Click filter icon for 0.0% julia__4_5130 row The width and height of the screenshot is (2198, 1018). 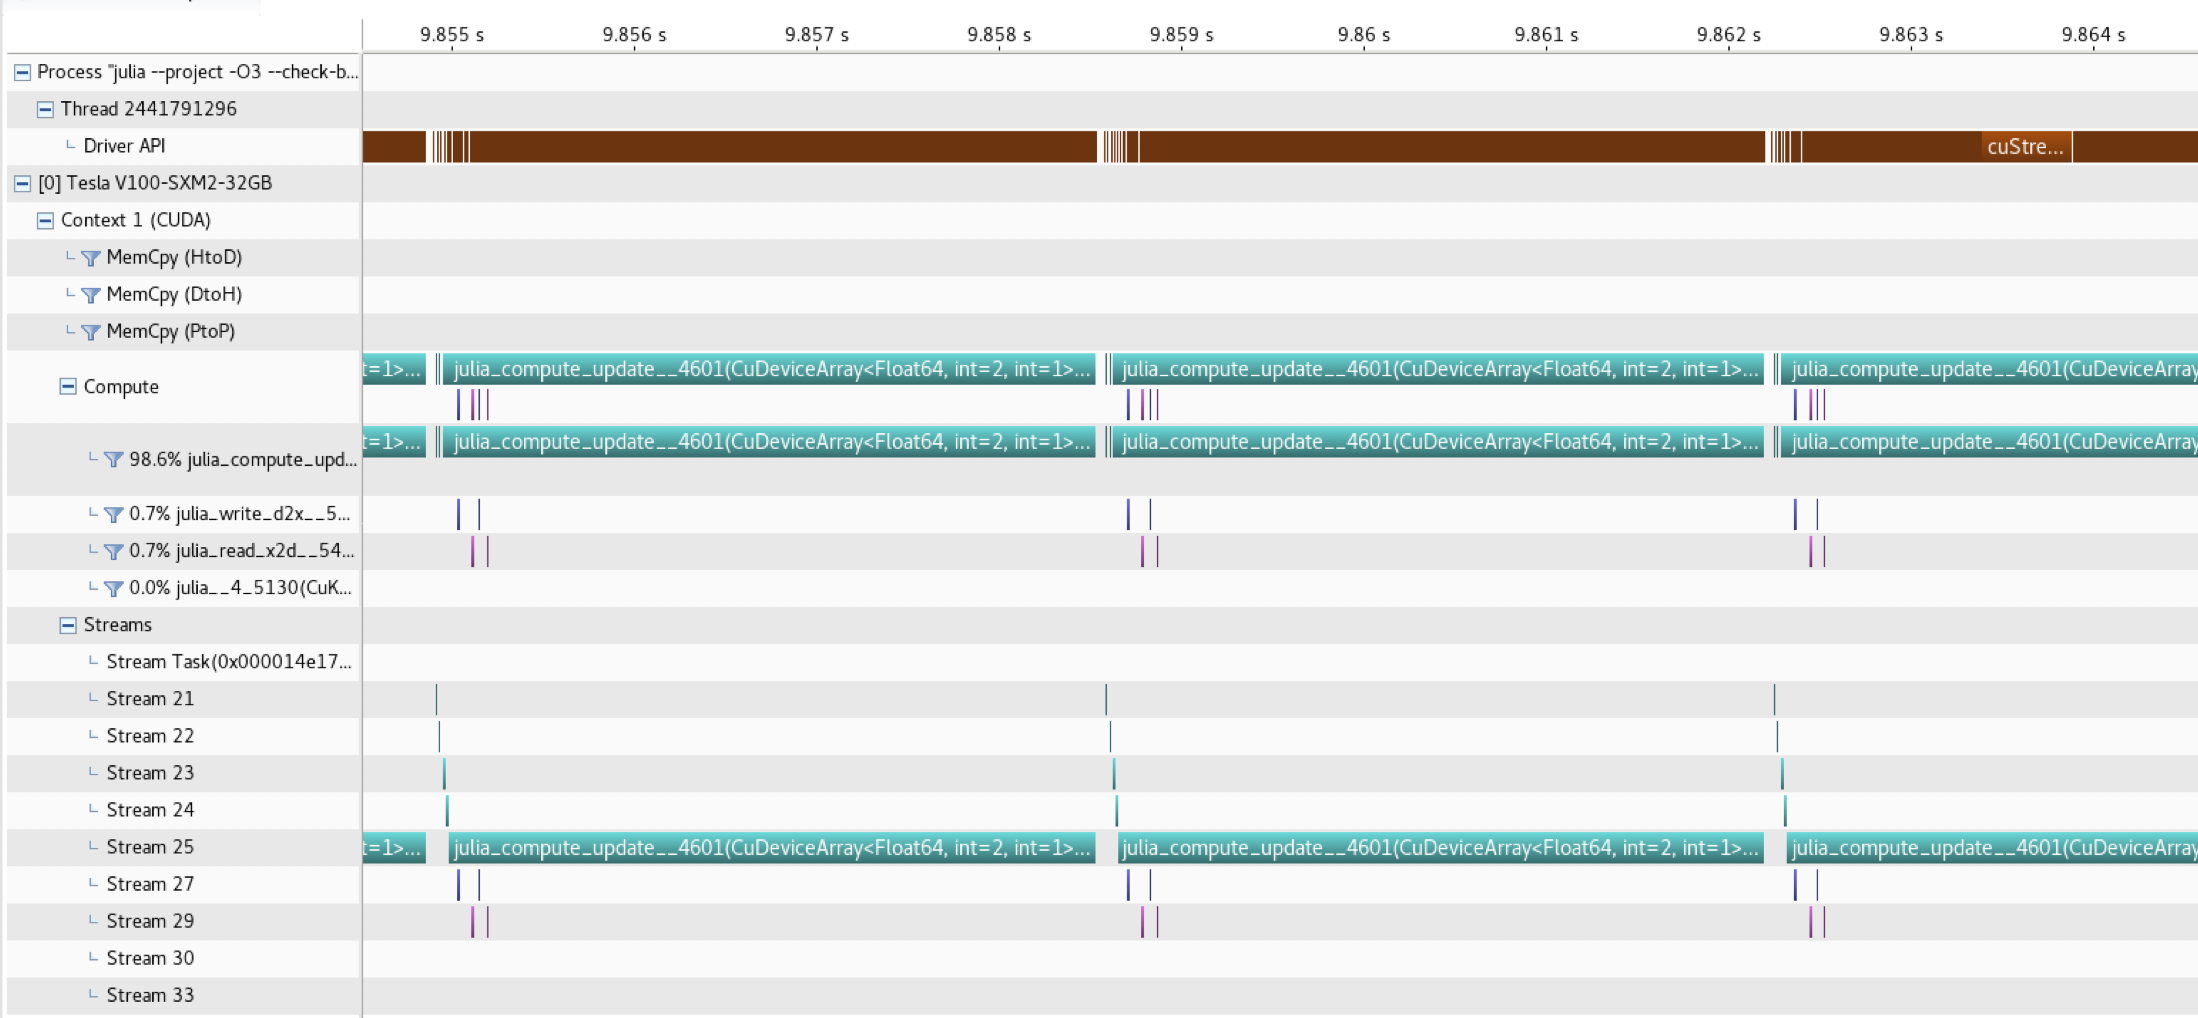click(114, 589)
